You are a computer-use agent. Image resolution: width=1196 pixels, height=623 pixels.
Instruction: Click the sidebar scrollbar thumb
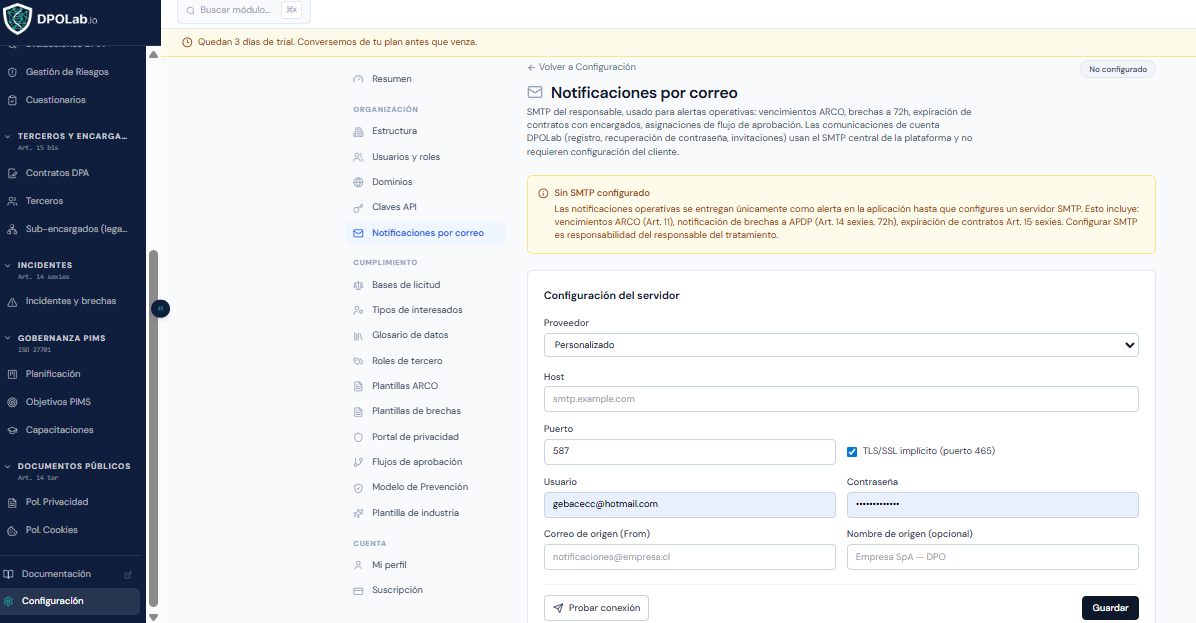click(153, 427)
